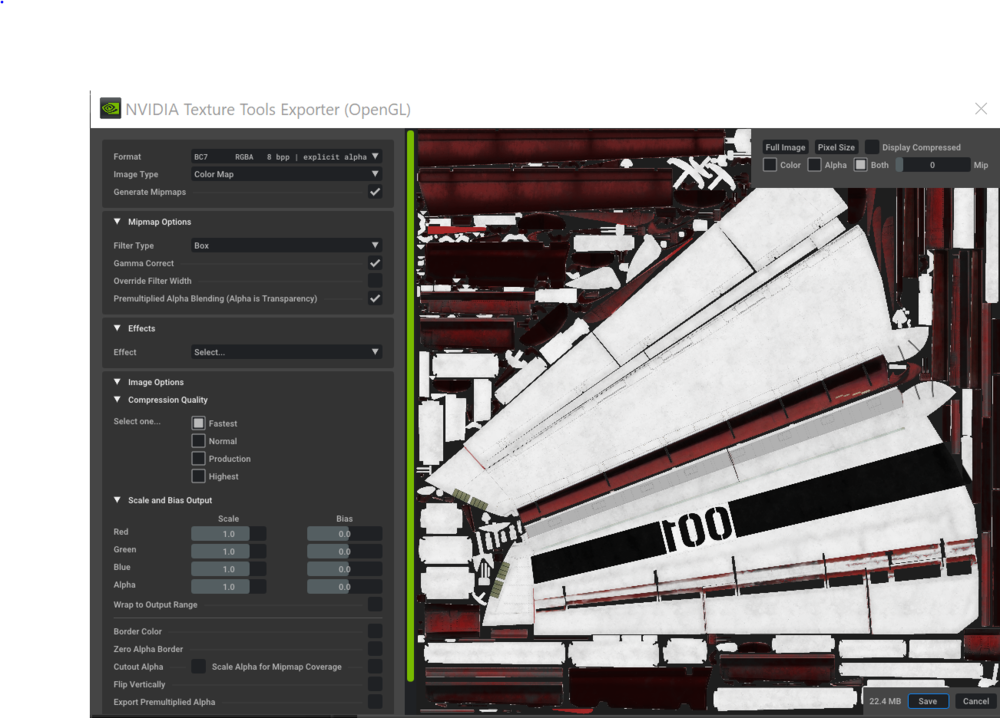Screen dimensions: 1000x718
Task: Collapse the Scale and Bias Output section
Action: click(117, 500)
